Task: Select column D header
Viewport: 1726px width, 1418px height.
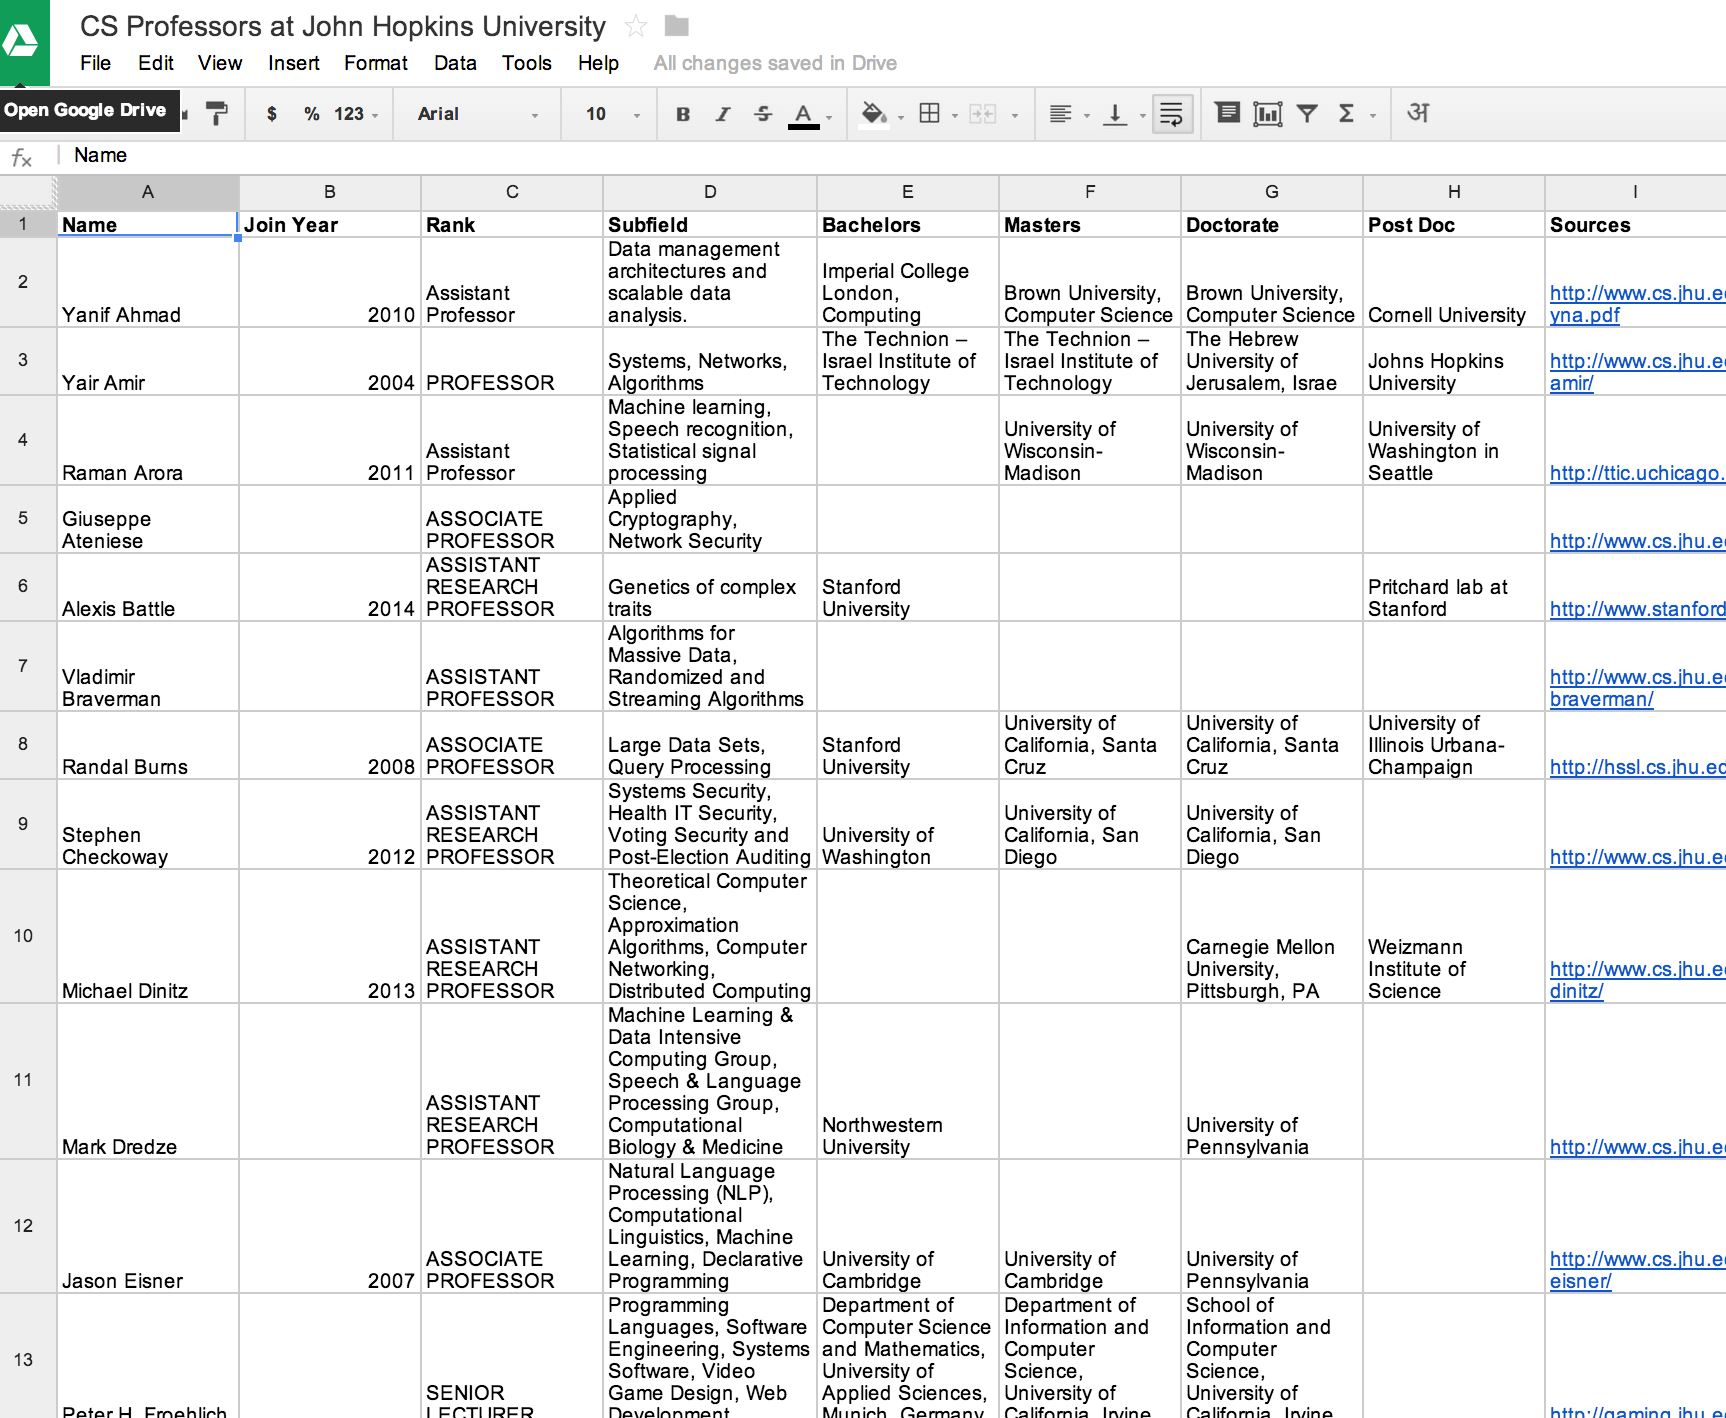Action: [x=710, y=192]
